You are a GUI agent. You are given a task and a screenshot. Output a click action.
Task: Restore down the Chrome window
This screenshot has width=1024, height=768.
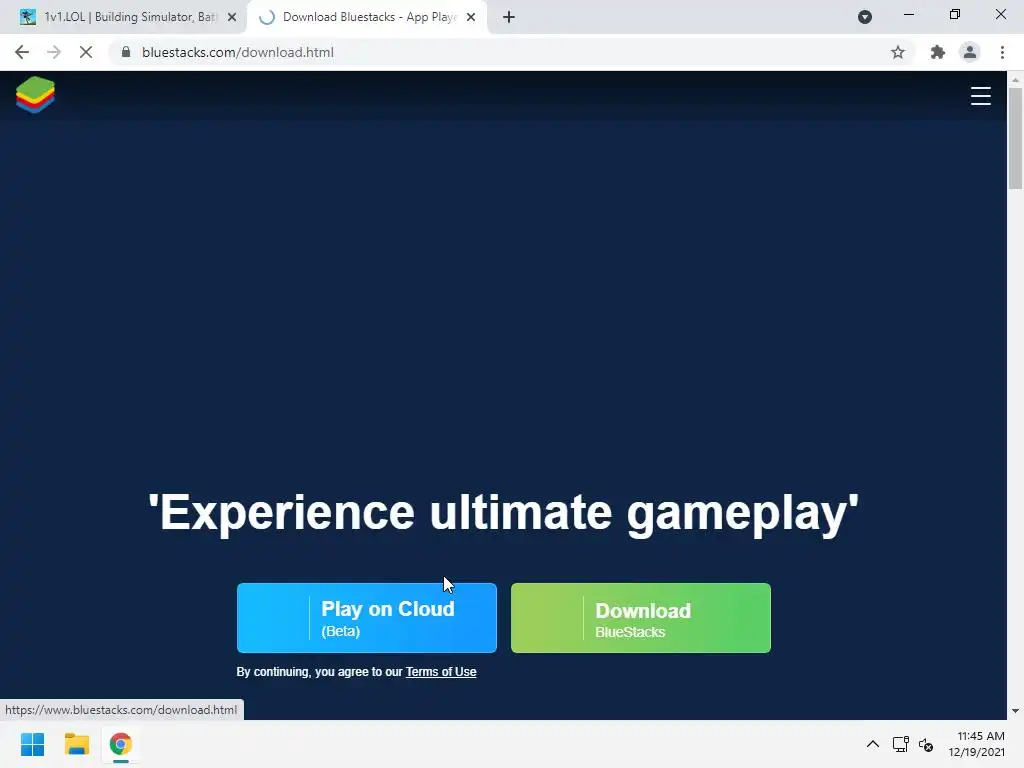955,14
